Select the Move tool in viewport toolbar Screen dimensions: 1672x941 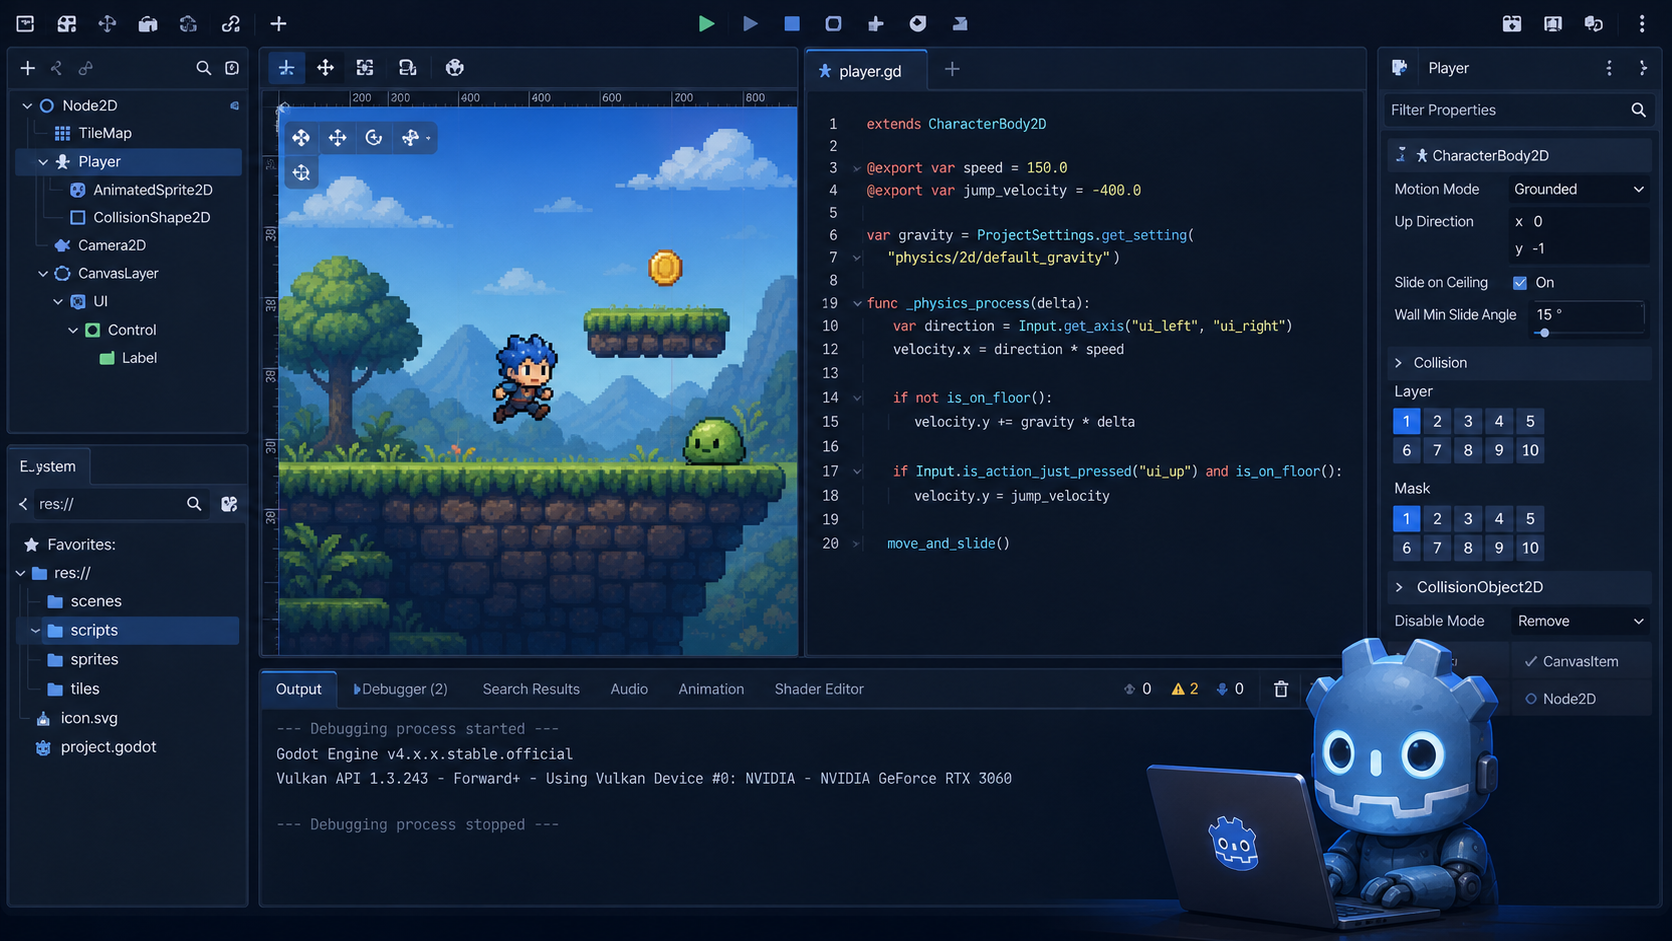[x=325, y=68]
